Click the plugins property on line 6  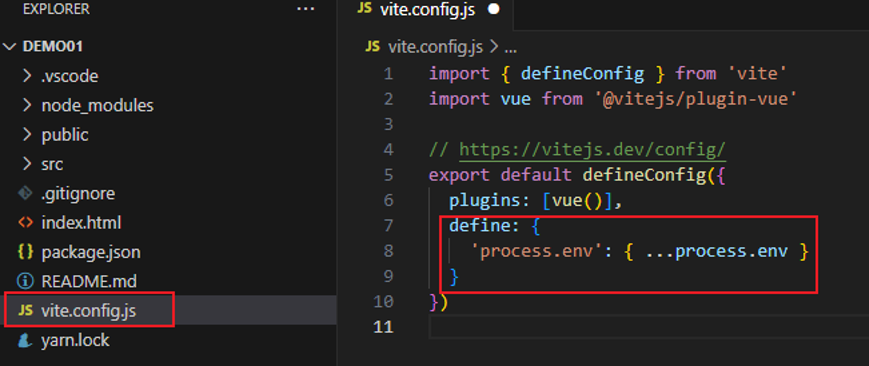pos(485,200)
